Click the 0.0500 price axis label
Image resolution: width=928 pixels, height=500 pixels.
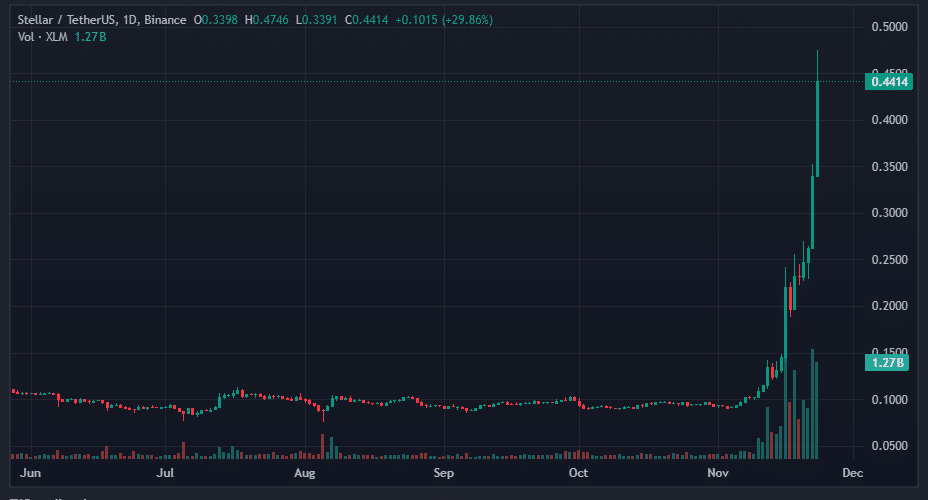pos(888,446)
